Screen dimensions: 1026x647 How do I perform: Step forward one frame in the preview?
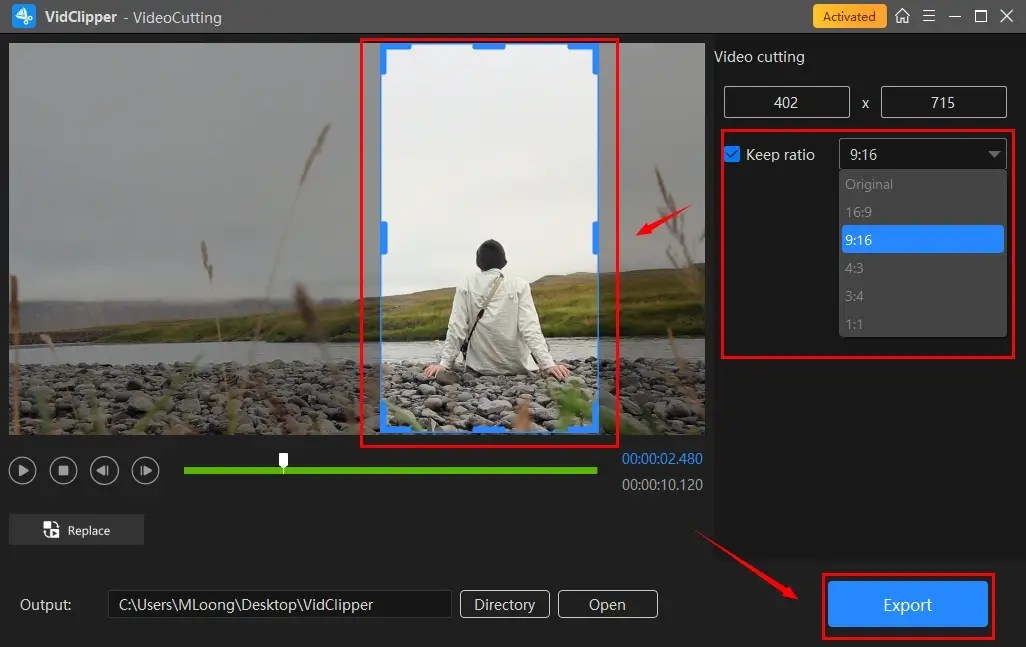tap(145, 470)
